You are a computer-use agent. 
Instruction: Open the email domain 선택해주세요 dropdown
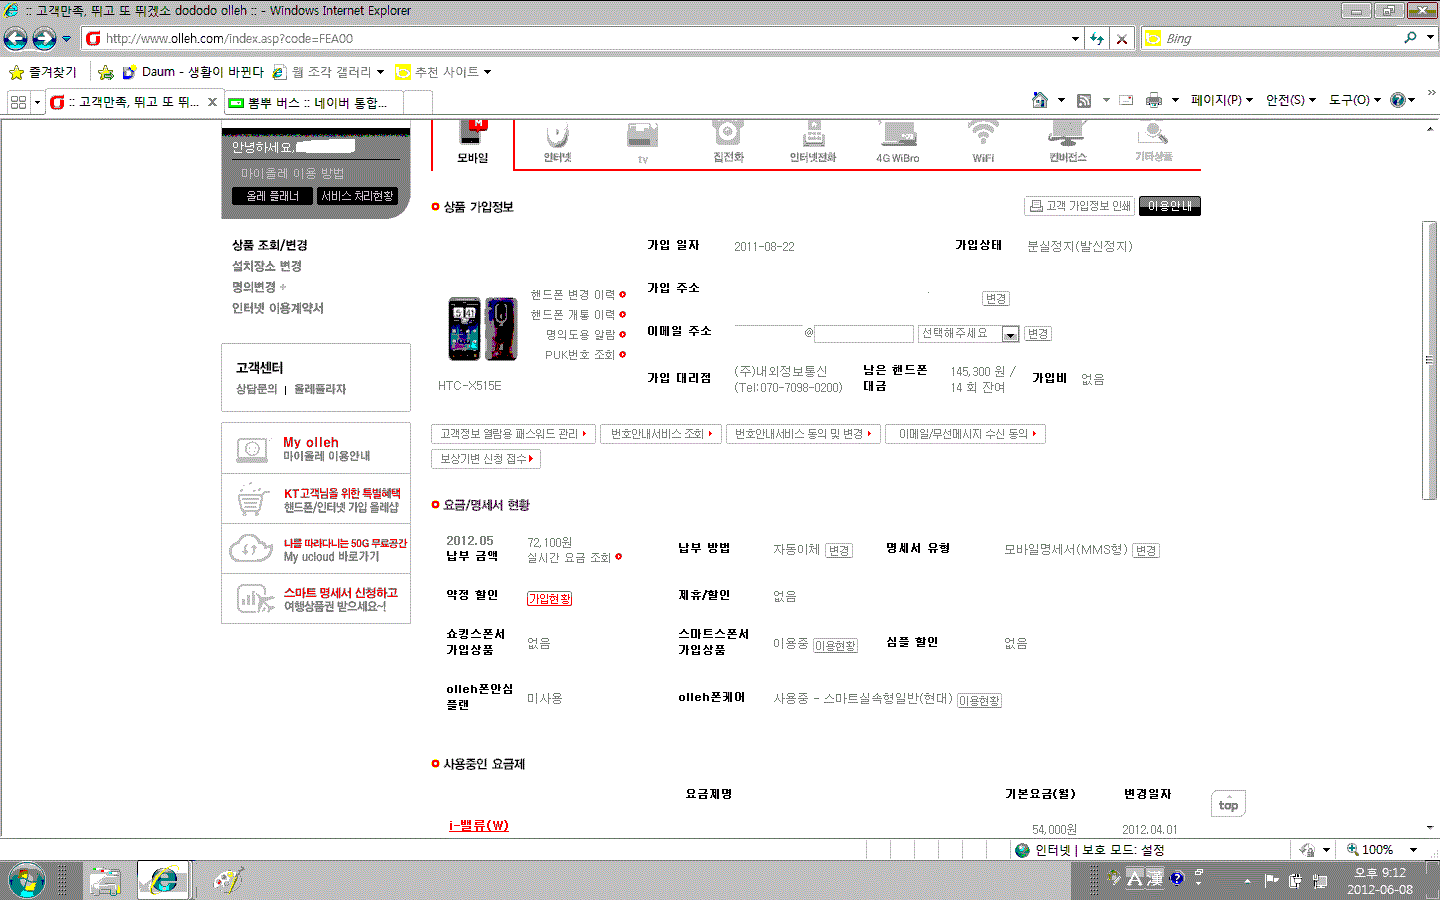968,334
